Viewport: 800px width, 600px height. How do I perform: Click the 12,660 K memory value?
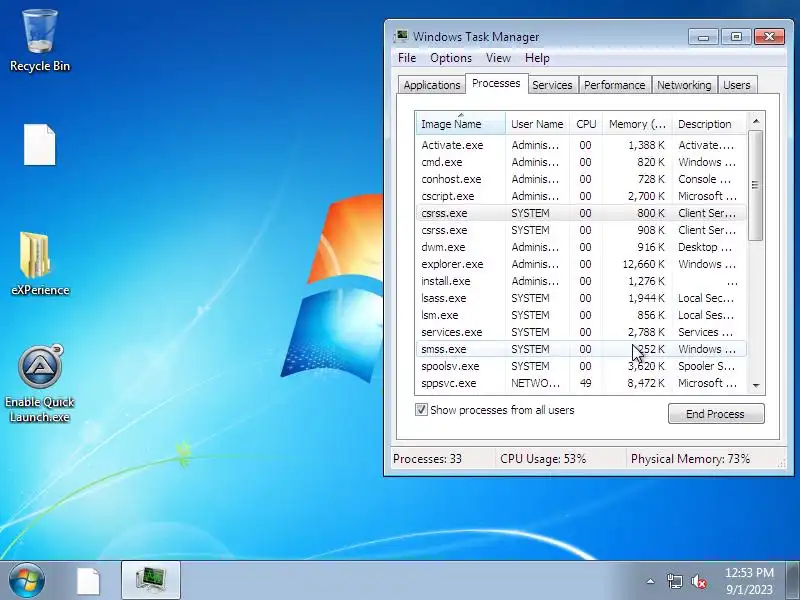coord(643,264)
